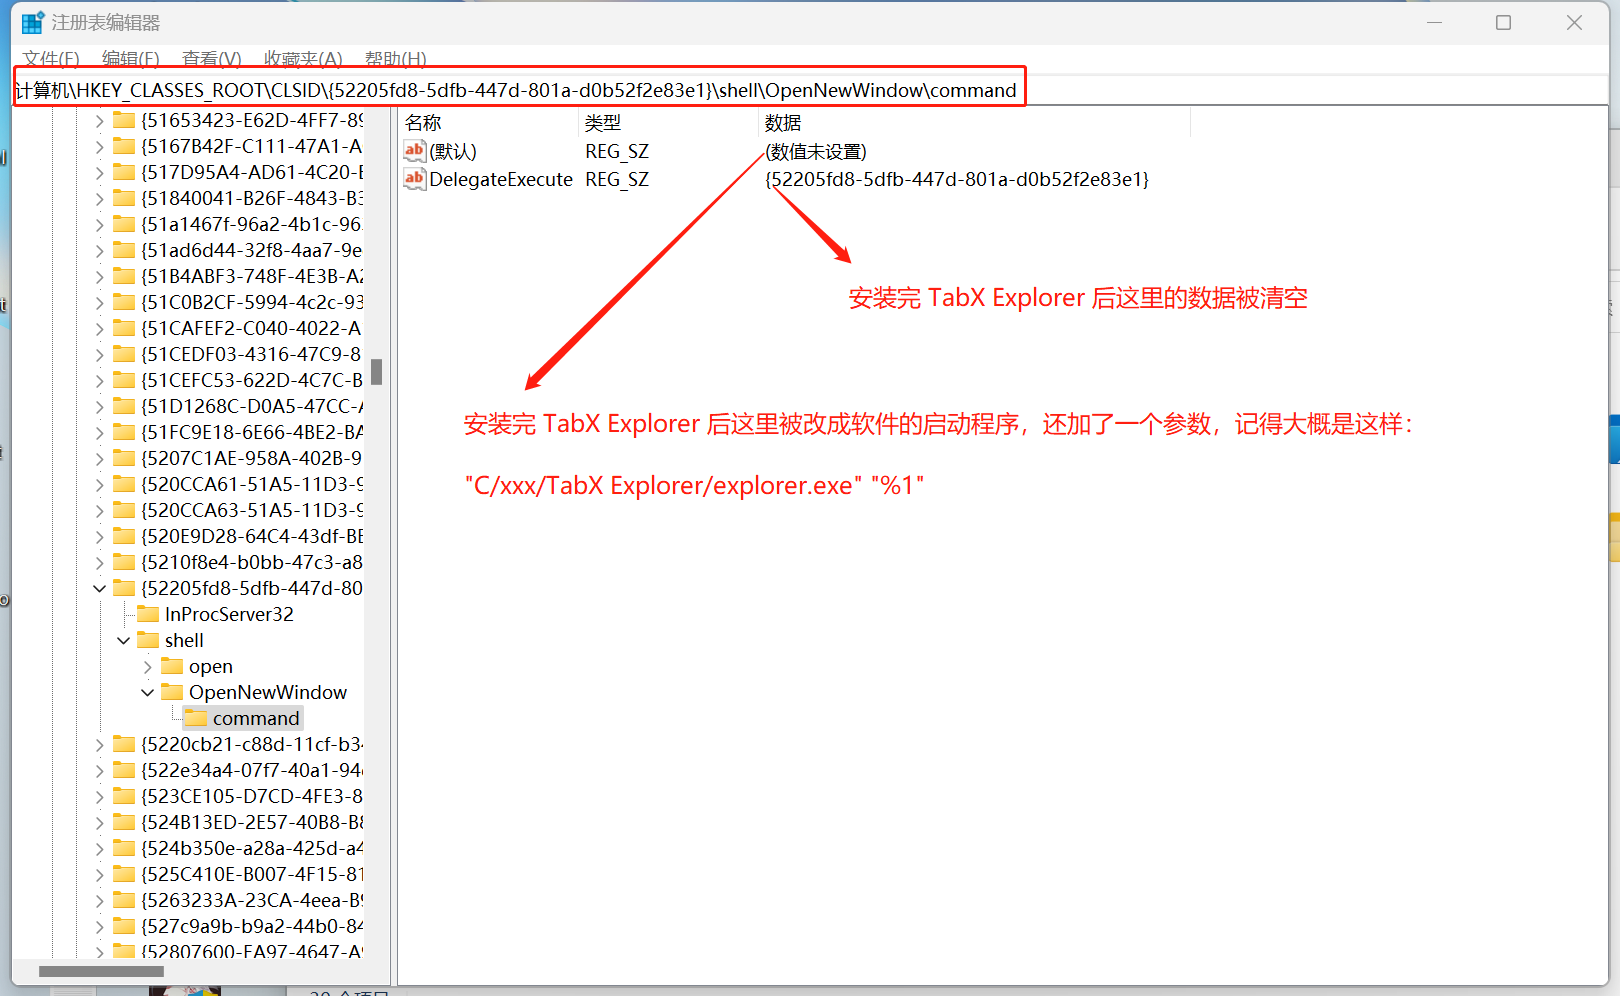Click the {52205fd8-5dfb-447d-801a-d0b52f2e83e1} data cell
The width and height of the screenshot is (1620, 996).
click(x=957, y=179)
